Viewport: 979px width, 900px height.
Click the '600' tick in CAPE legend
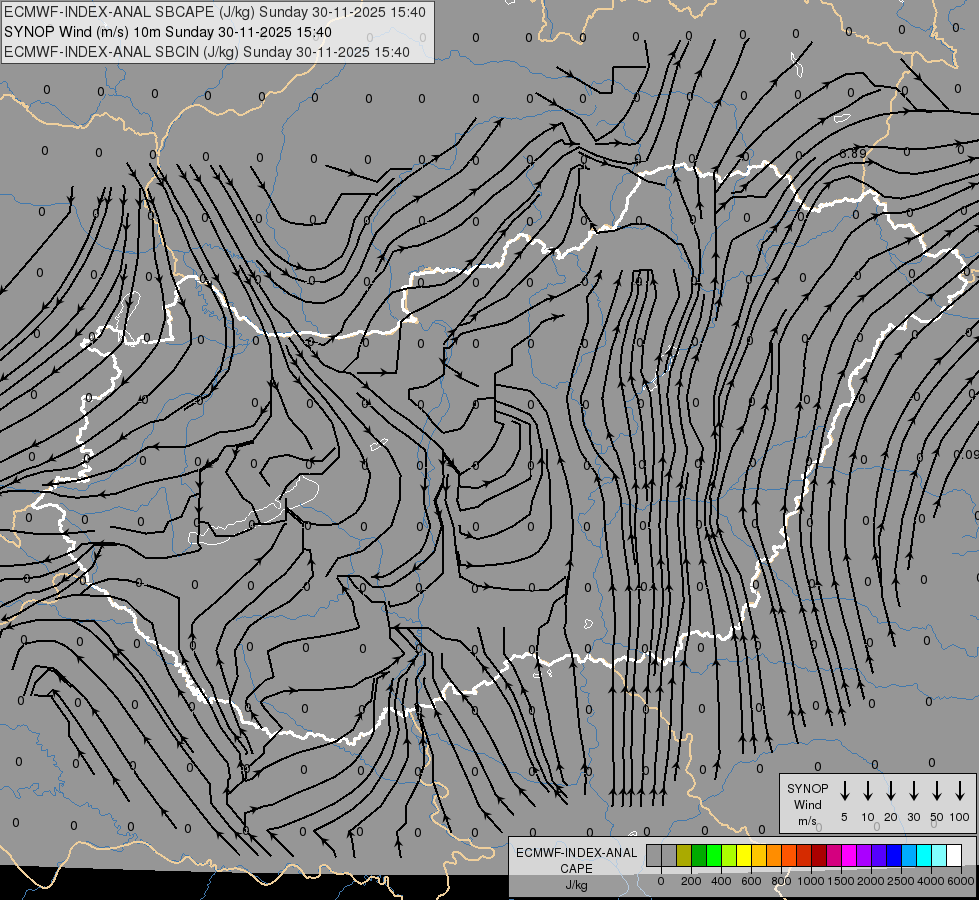point(751,881)
